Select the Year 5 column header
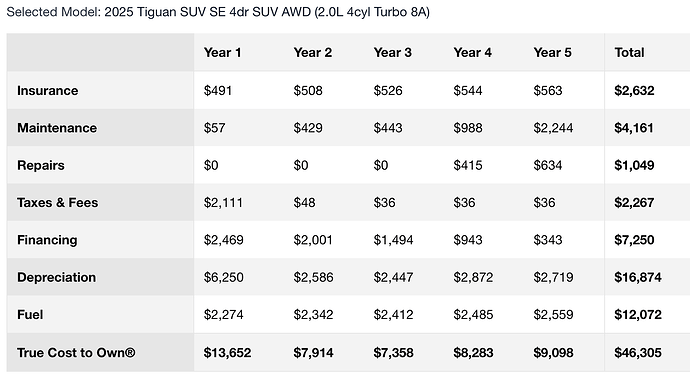Screen dimensions: 690x375 552,52
